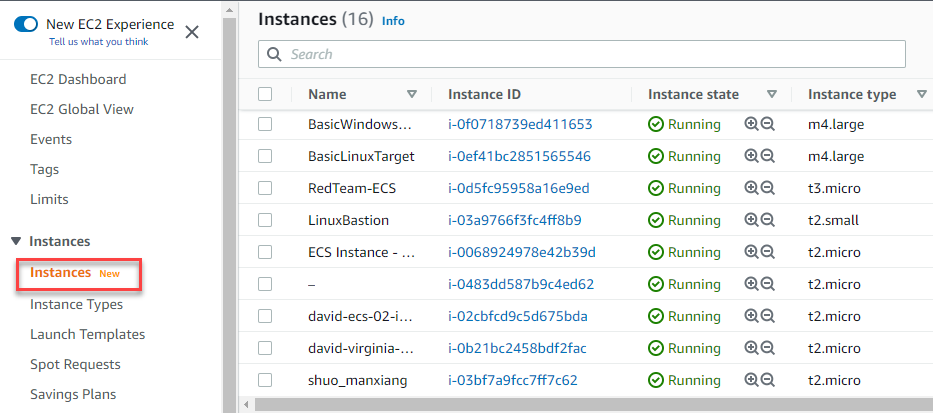Screen dimensions: 933x413
Task: Close the EC2 navigation sidebar with X
Action: point(192,31)
